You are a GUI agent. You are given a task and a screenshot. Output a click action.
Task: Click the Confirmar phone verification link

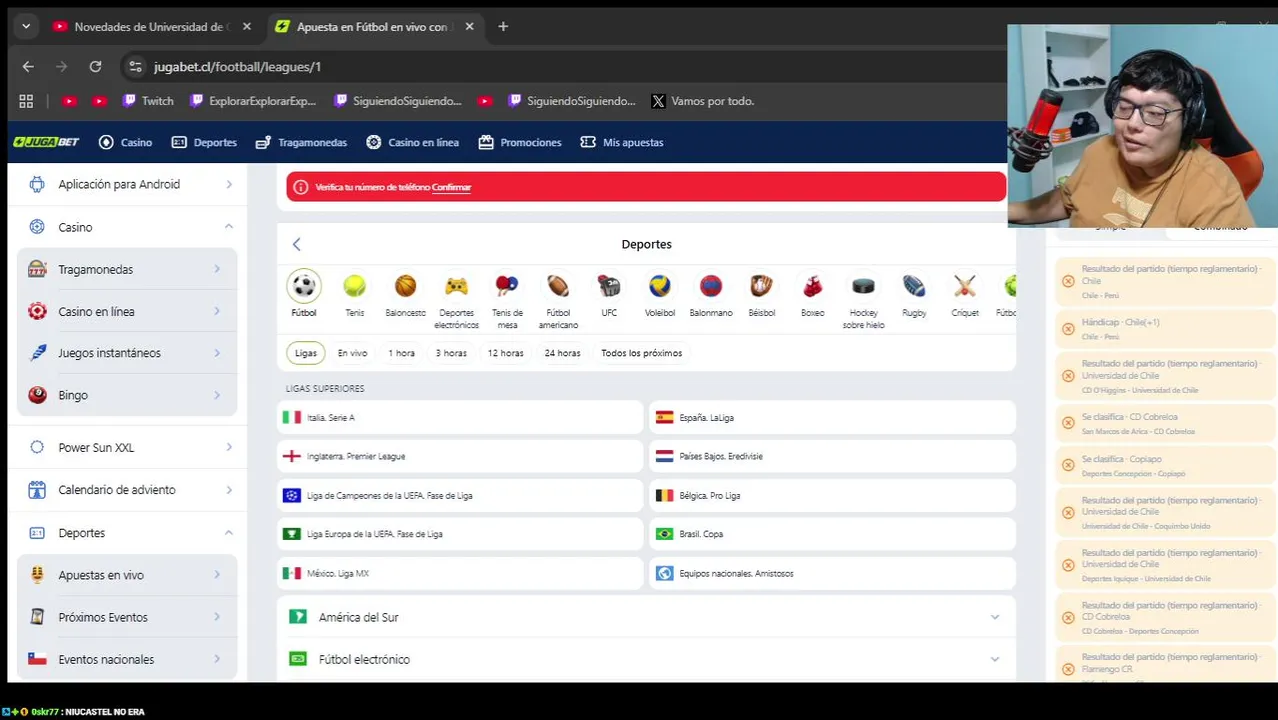(451, 187)
